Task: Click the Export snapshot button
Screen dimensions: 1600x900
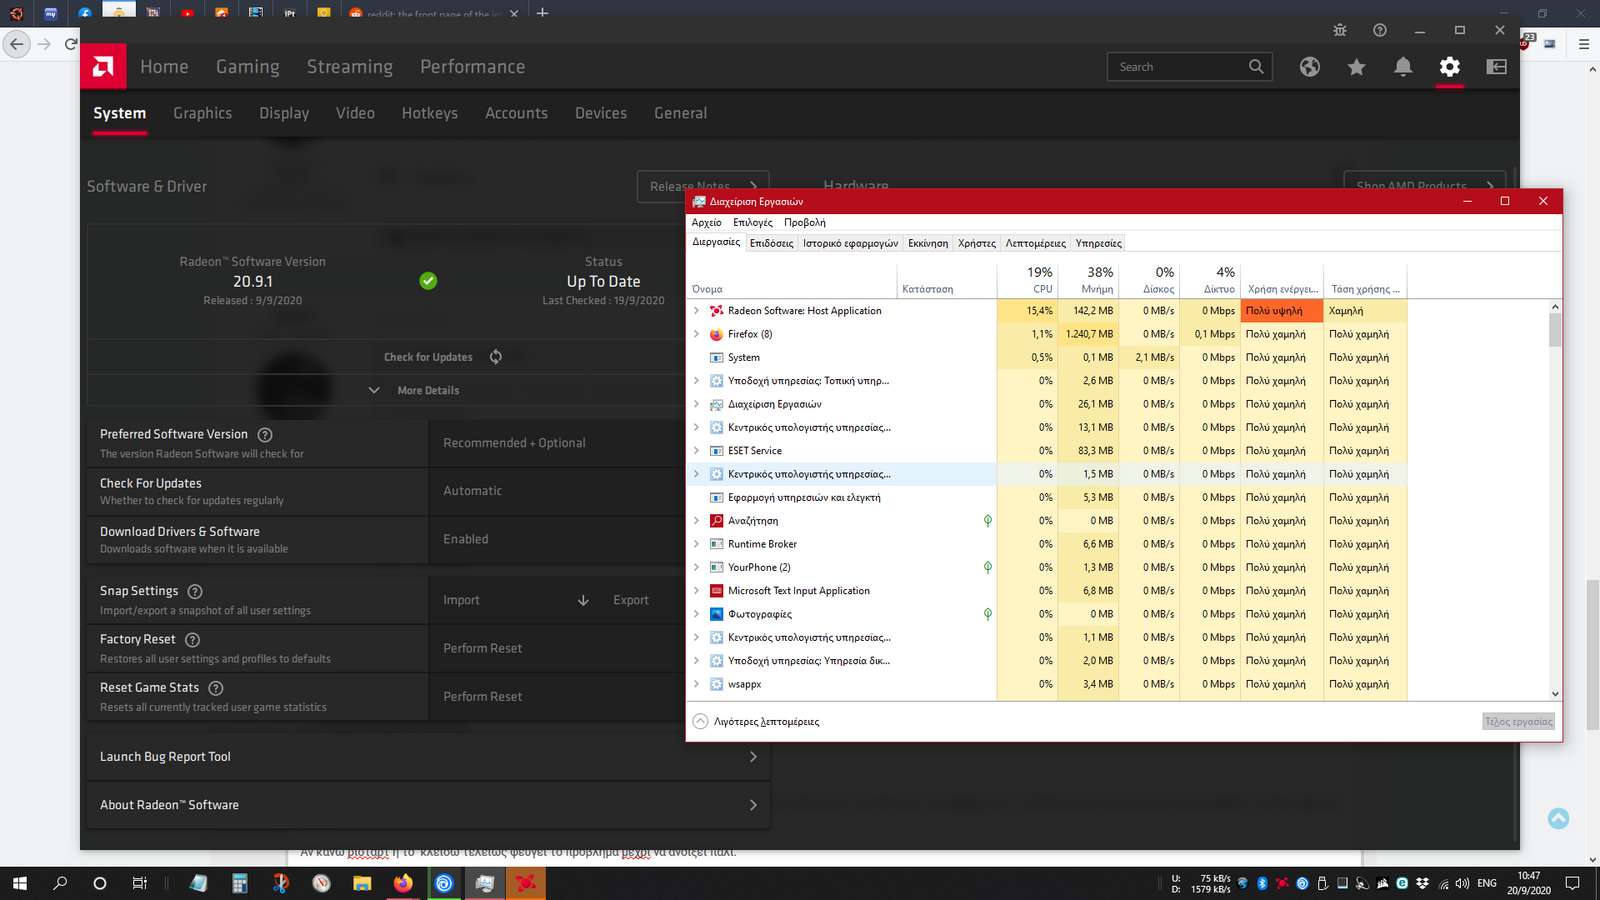Action: [631, 601]
